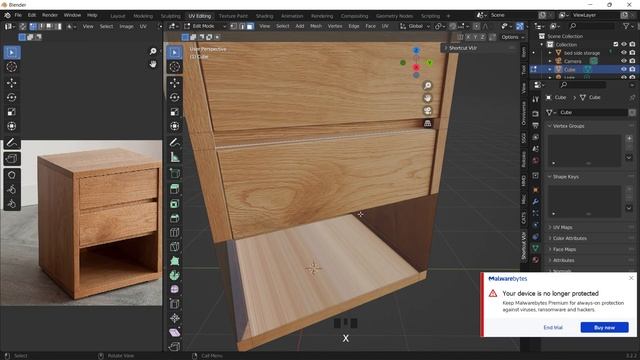640x360 pixels.
Task: Choose the Scale tool in UV editor
Action: click(x=11, y=112)
